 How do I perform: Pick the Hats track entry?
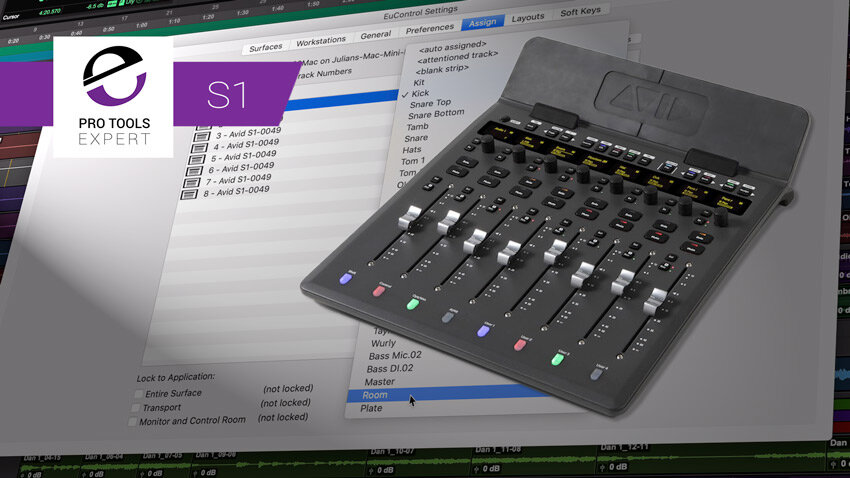(411, 150)
